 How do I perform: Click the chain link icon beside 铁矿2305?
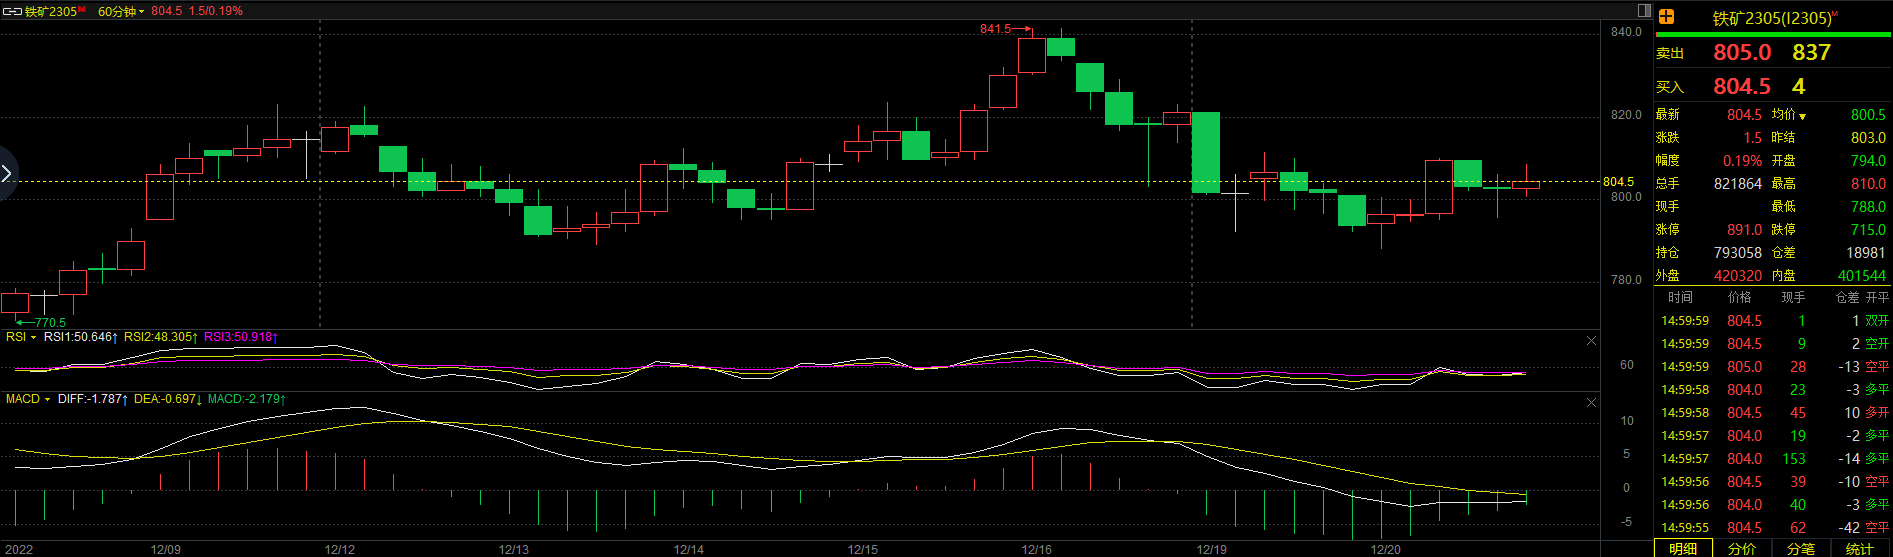click(12, 11)
